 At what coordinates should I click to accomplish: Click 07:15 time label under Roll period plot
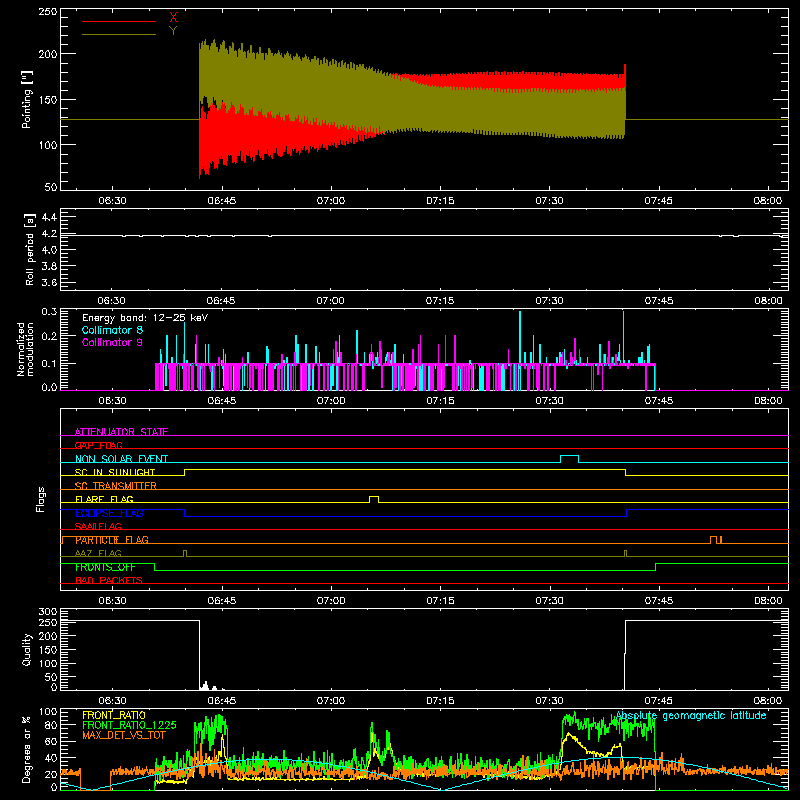coord(440,301)
